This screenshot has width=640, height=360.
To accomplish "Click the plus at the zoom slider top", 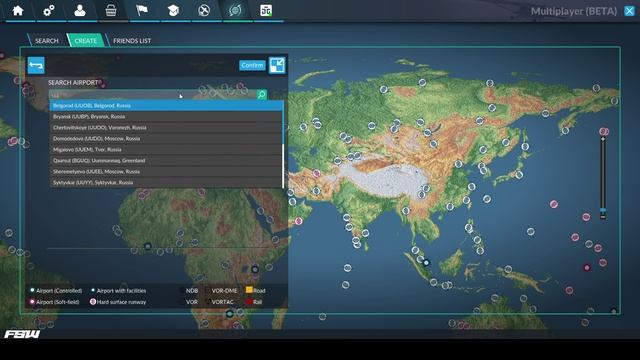I will [602, 139].
